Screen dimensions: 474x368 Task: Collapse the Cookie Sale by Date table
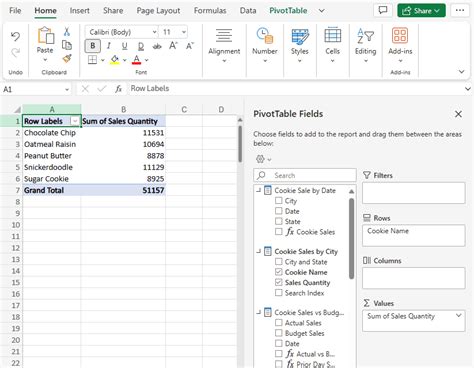258,190
